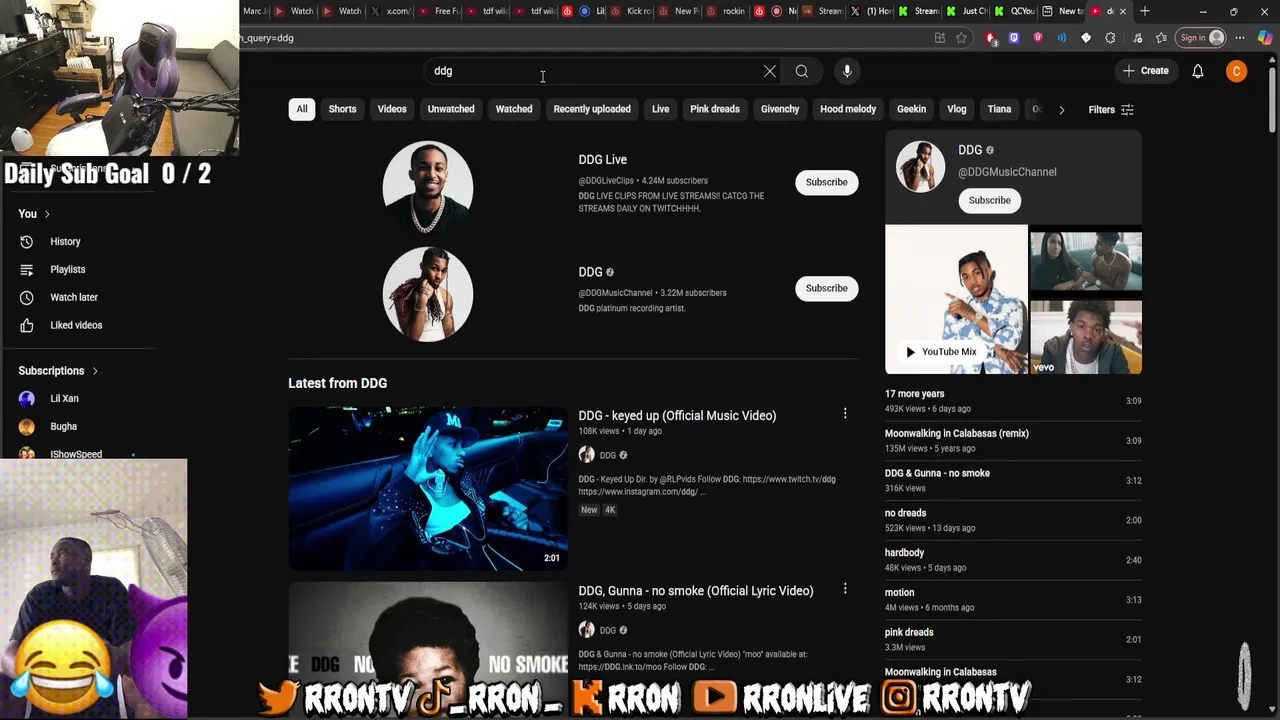The width and height of the screenshot is (1280, 720).
Task: Open the Create menu
Action: tap(1145, 71)
